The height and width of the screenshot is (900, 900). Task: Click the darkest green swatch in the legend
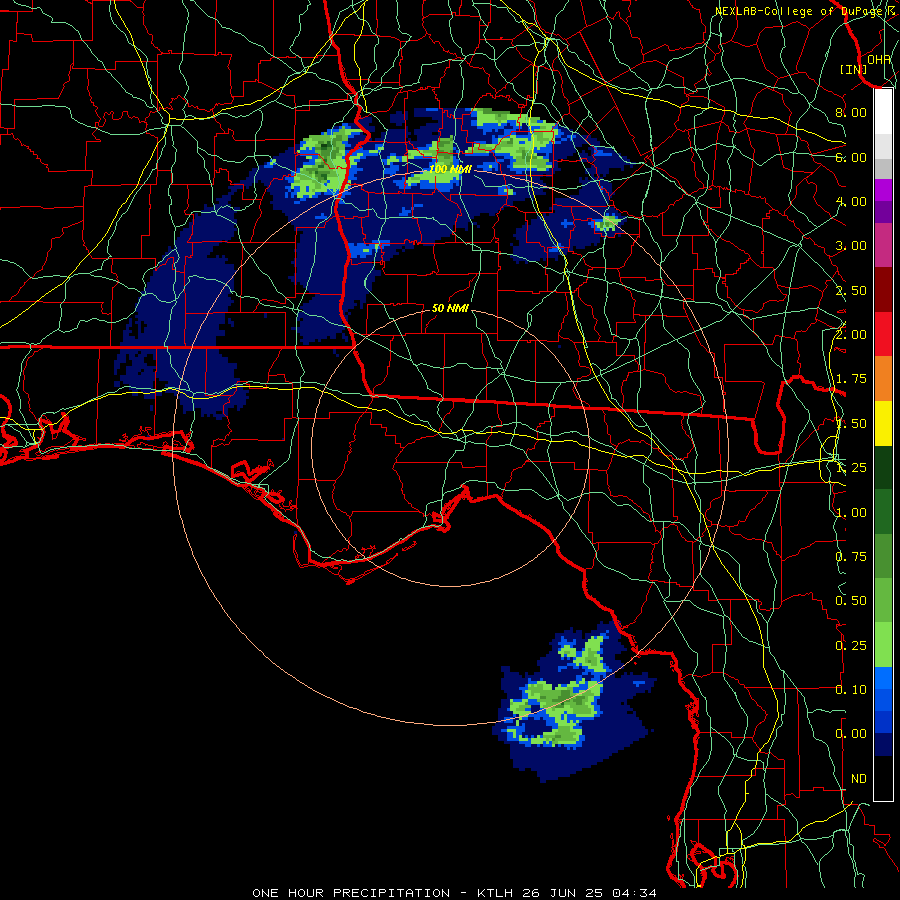tap(883, 467)
